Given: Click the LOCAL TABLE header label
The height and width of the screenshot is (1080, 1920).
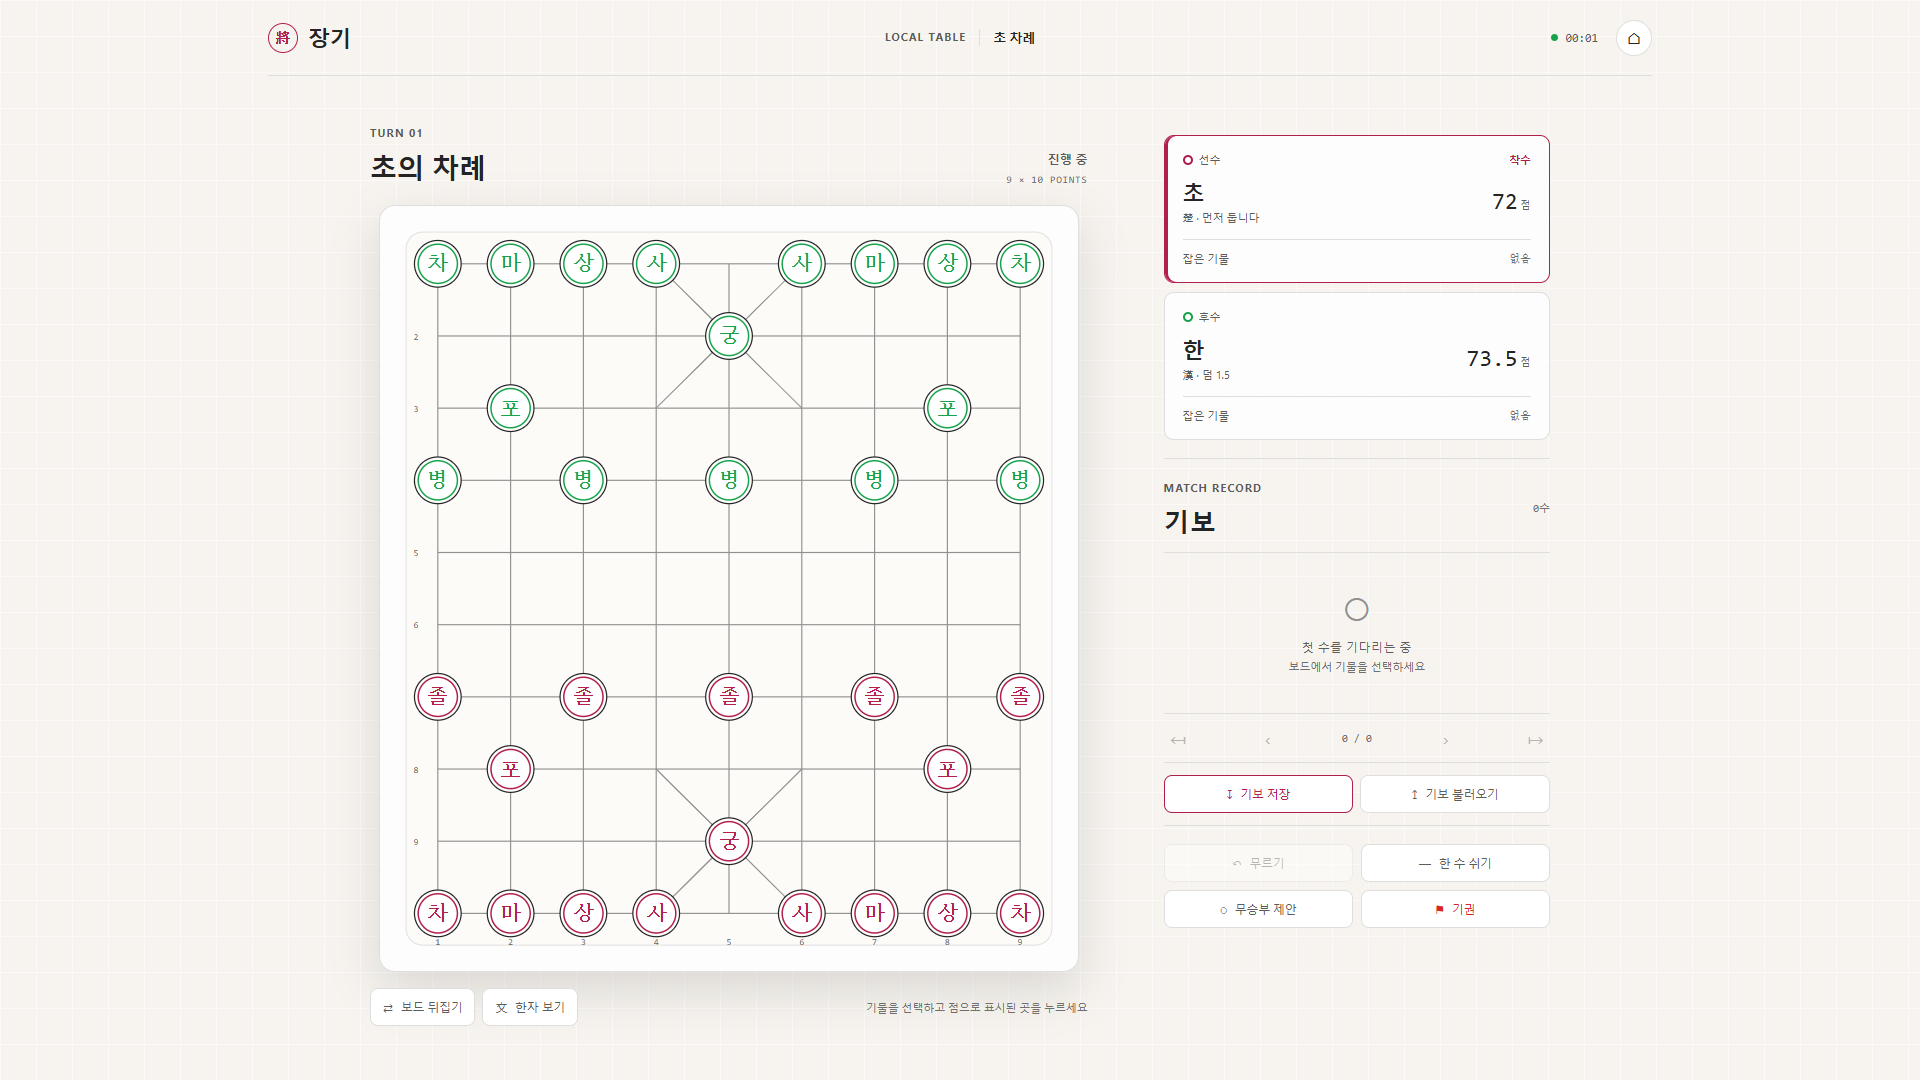Looking at the screenshot, I should (x=925, y=38).
